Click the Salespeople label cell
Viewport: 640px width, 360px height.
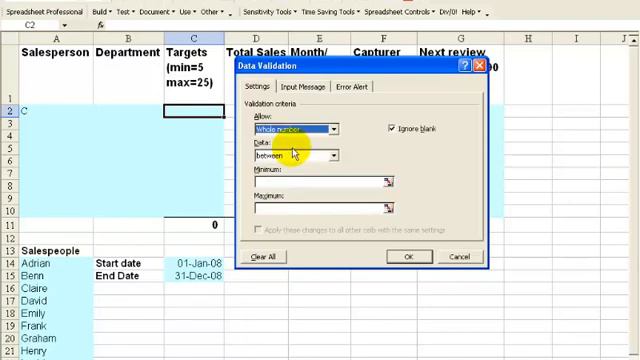pos(56,251)
